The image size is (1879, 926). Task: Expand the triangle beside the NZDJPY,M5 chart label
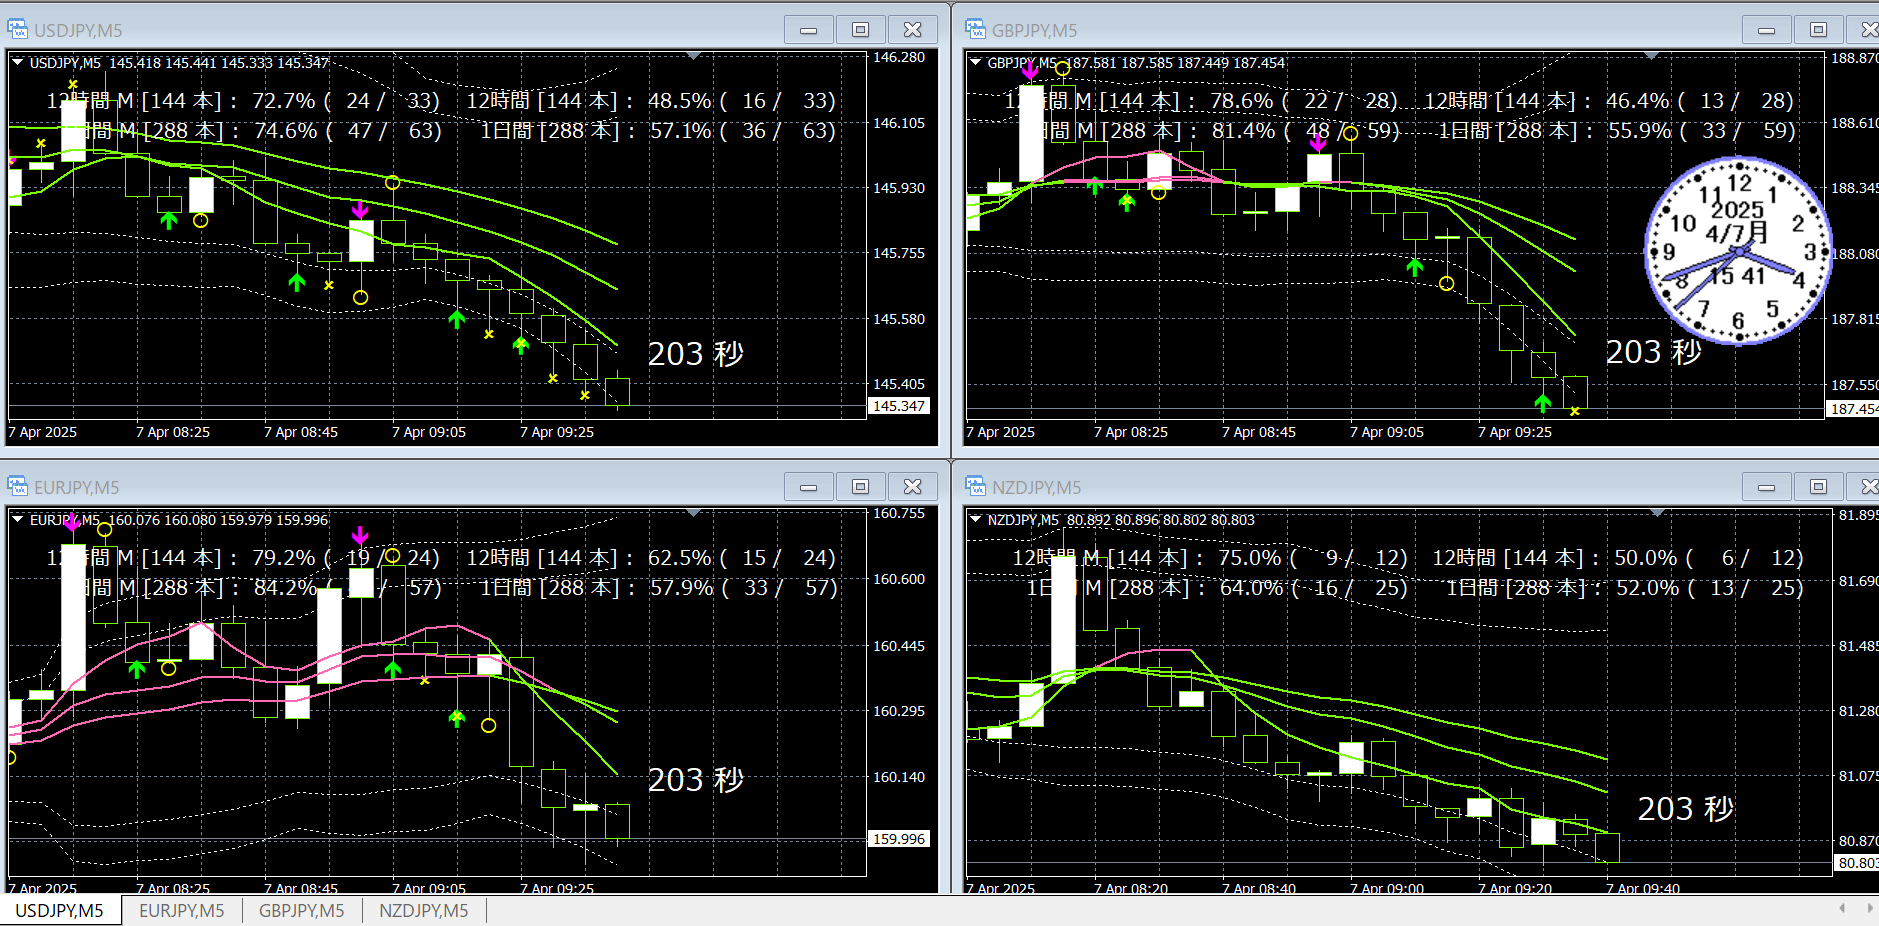[976, 519]
